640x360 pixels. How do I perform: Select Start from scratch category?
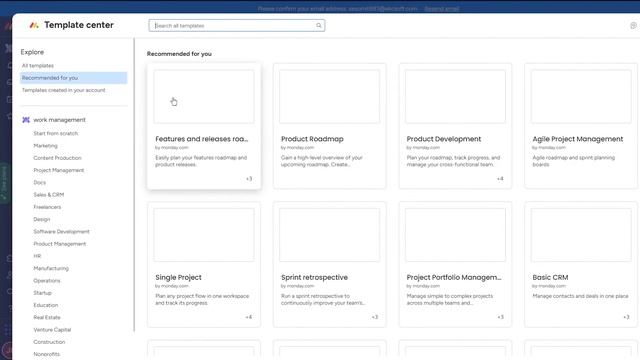pos(56,133)
